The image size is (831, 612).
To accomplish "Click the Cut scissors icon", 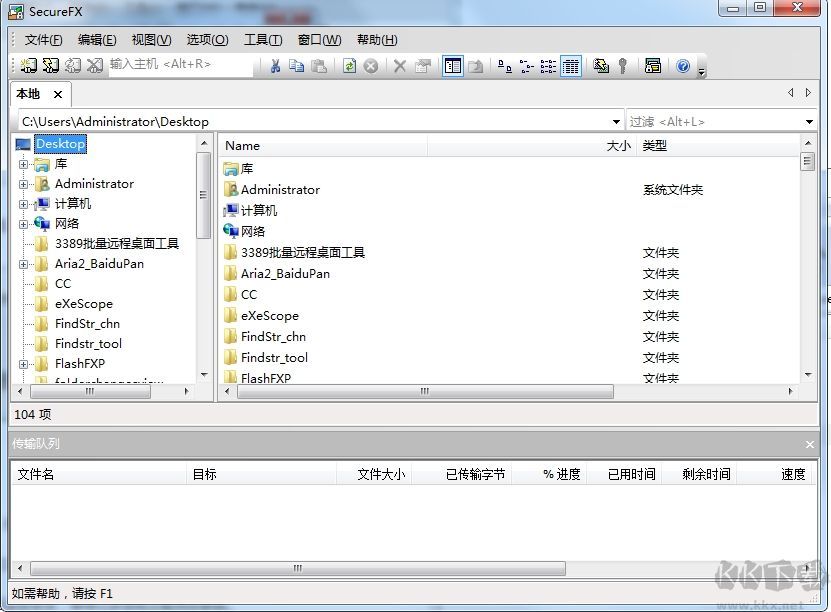I will click(275, 66).
